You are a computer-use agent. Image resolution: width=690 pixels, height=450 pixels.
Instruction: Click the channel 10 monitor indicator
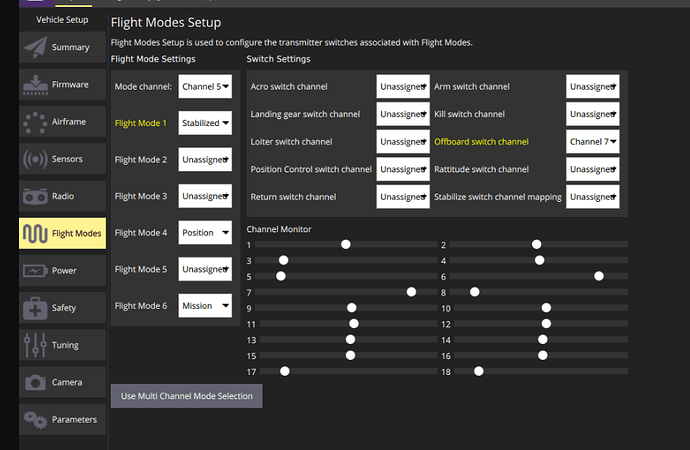point(547,308)
